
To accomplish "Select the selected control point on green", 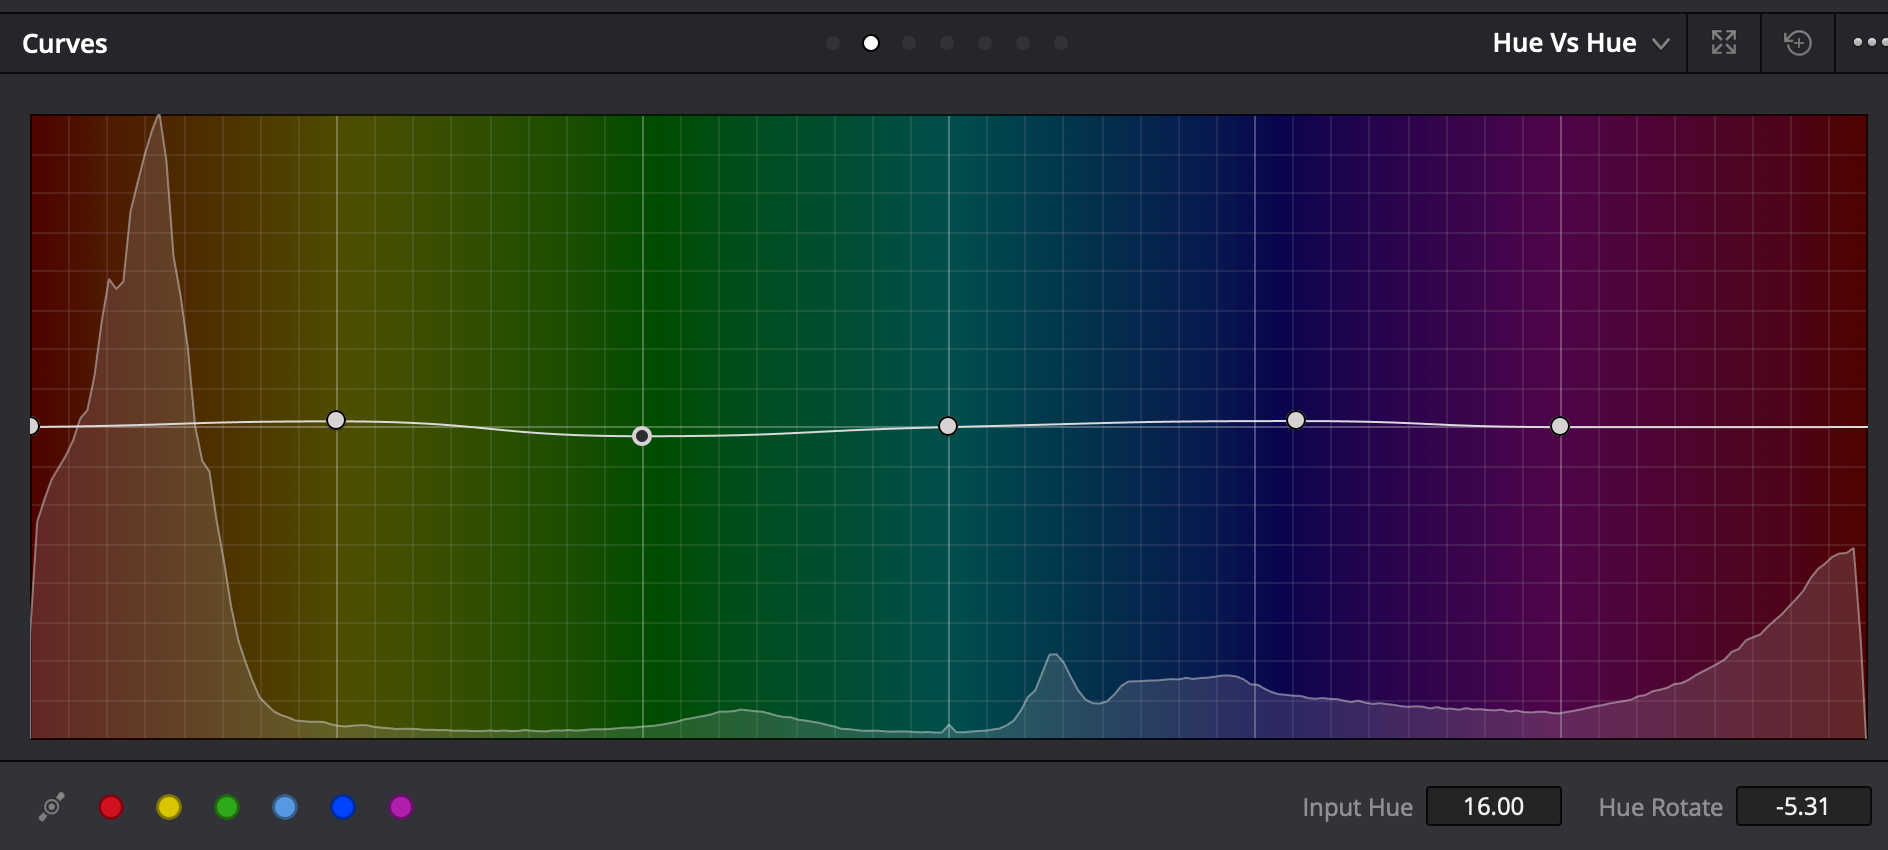I will (x=642, y=436).
